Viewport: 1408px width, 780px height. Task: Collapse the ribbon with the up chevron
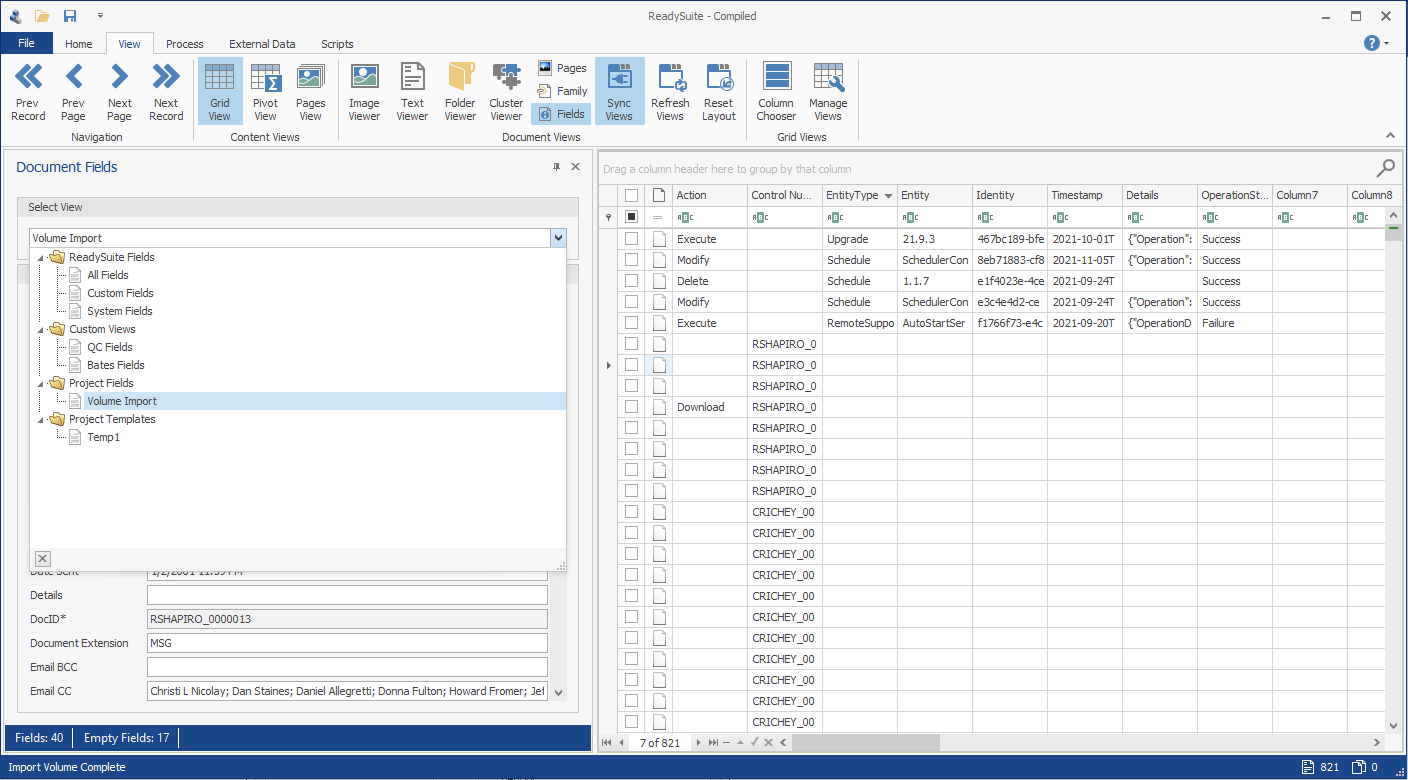(x=1389, y=136)
